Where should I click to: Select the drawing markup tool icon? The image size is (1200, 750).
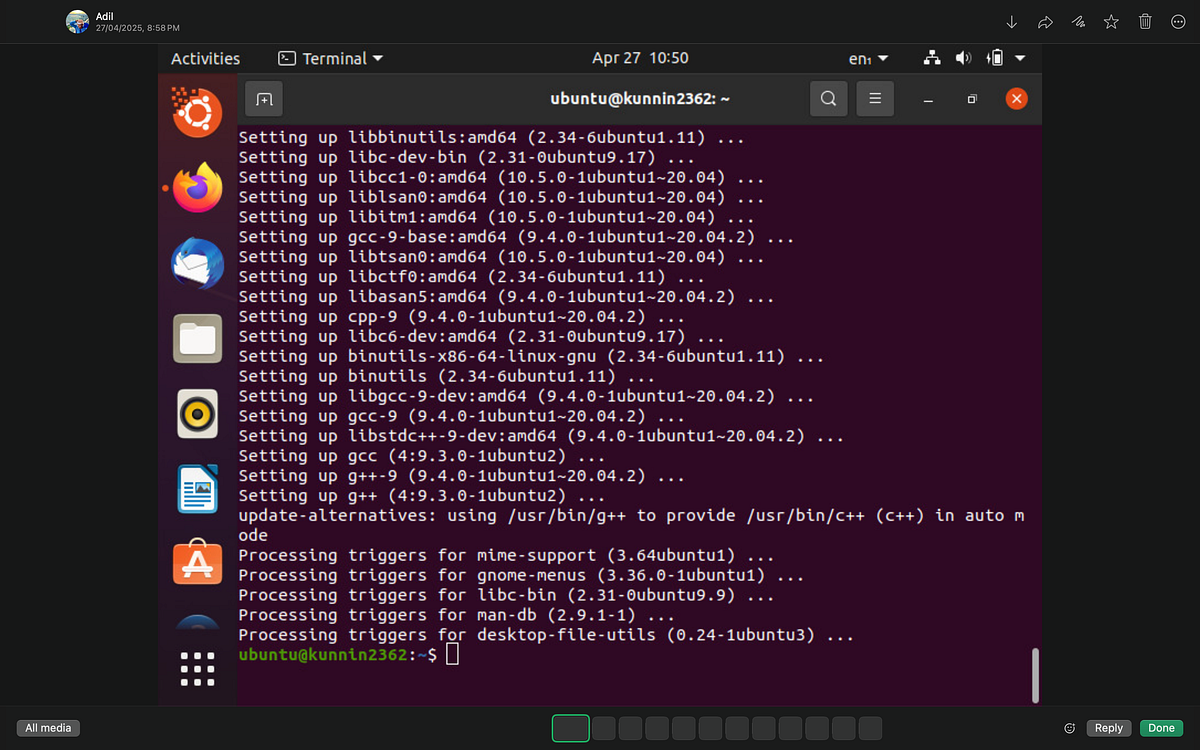pos(1078,21)
